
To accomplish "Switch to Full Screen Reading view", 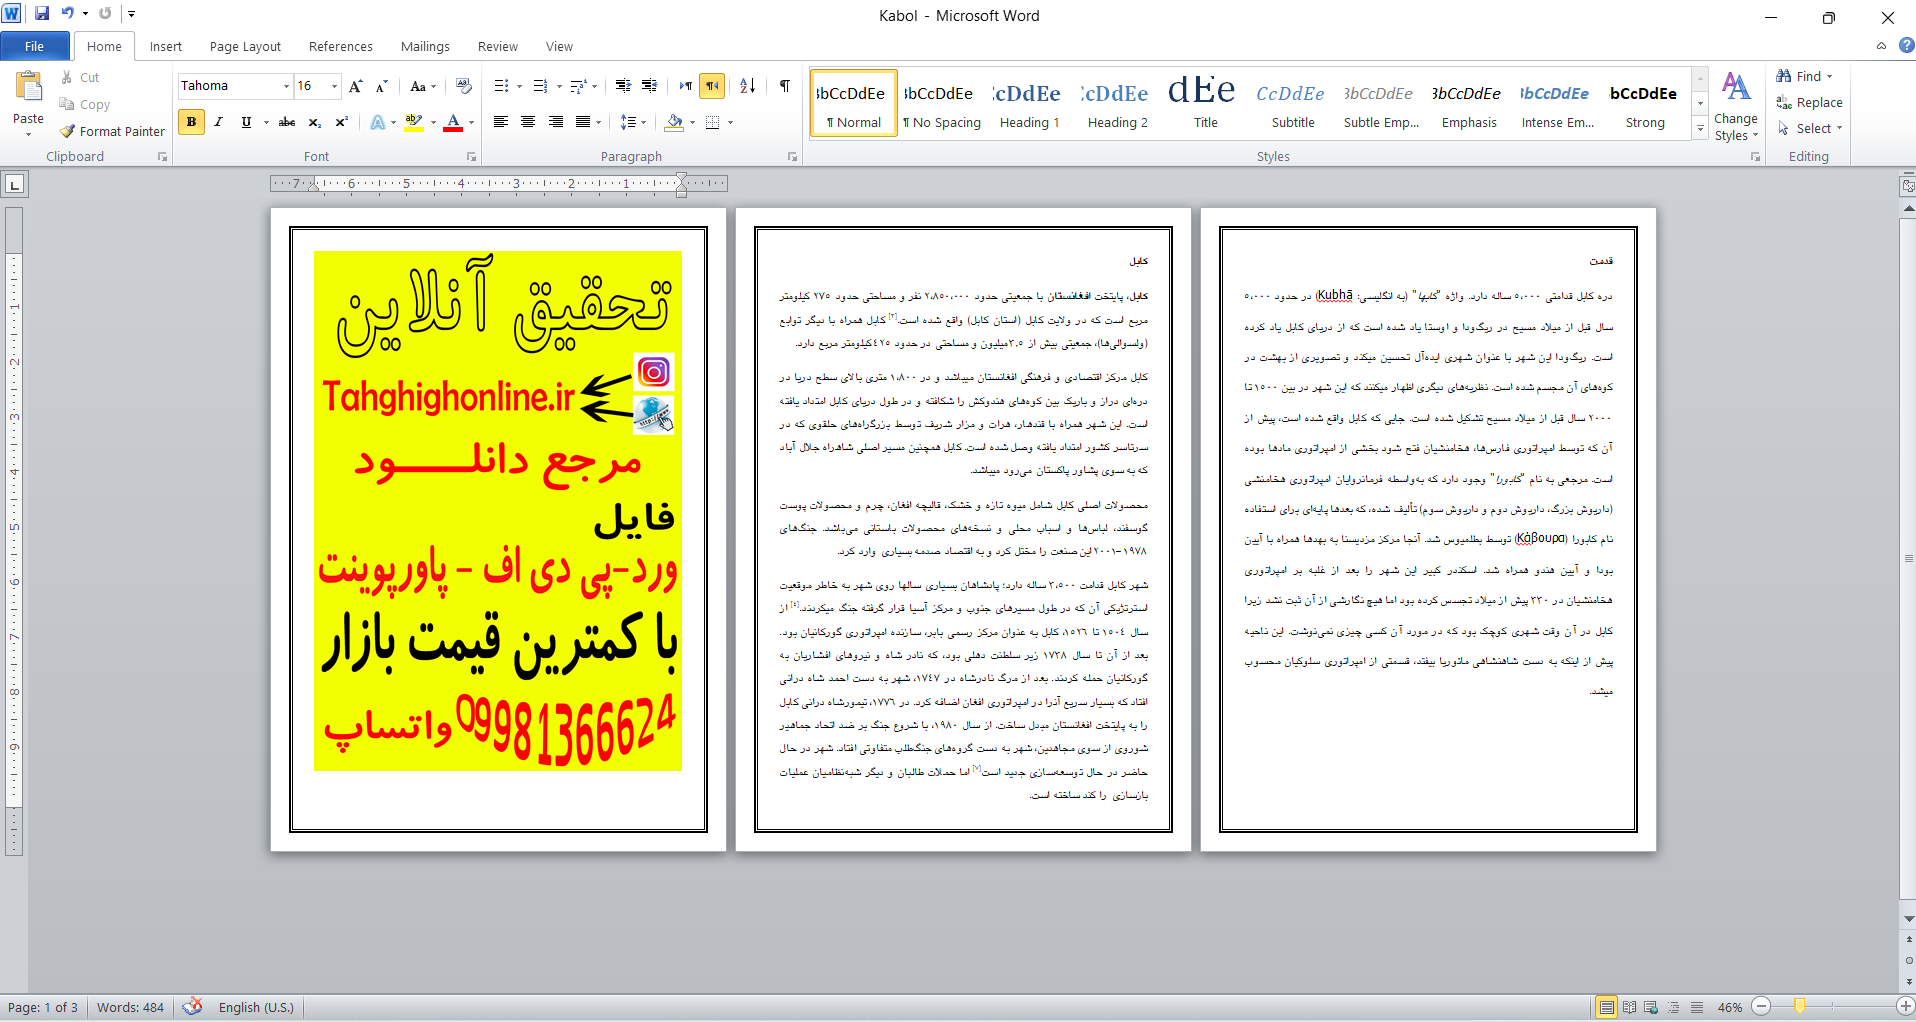I will click(1629, 1007).
